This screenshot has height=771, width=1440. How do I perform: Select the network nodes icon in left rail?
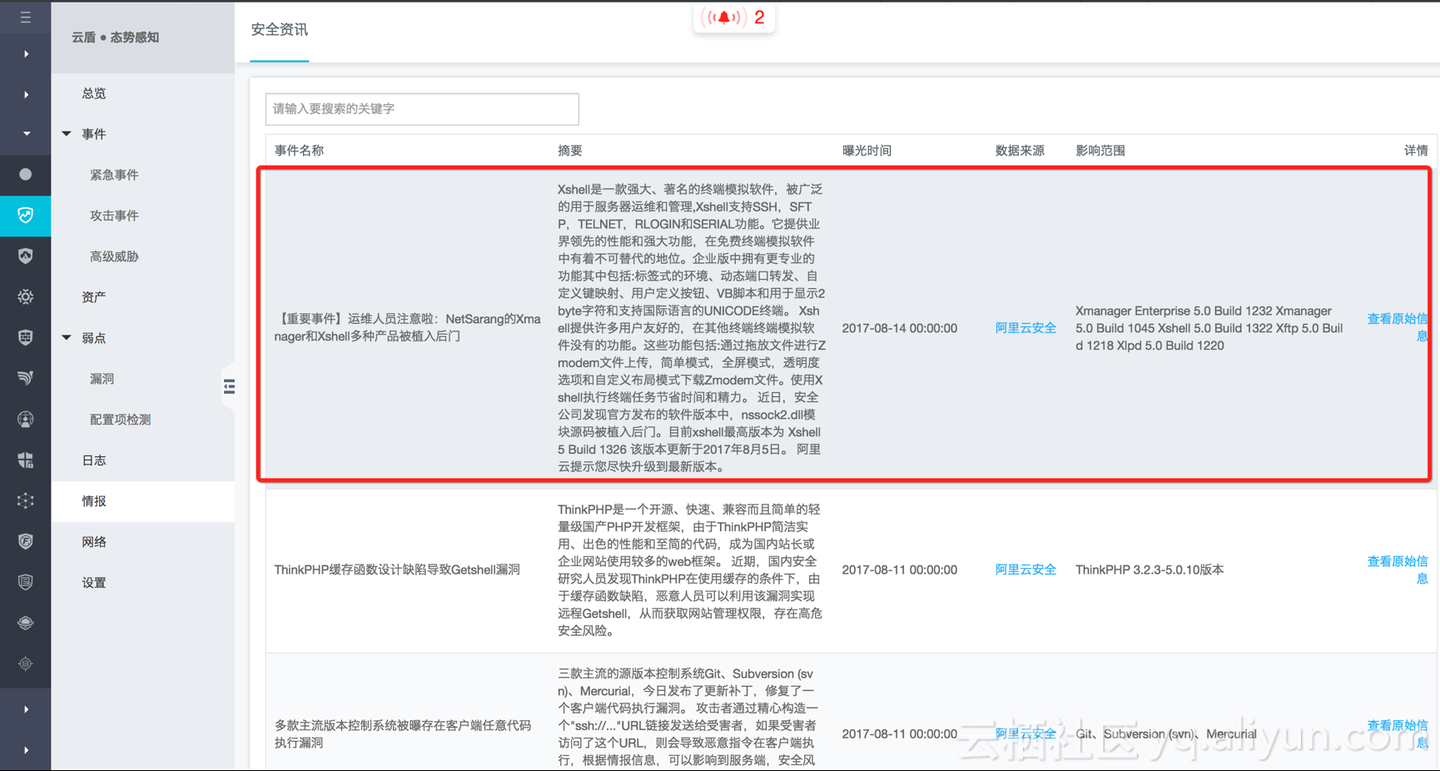point(26,500)
